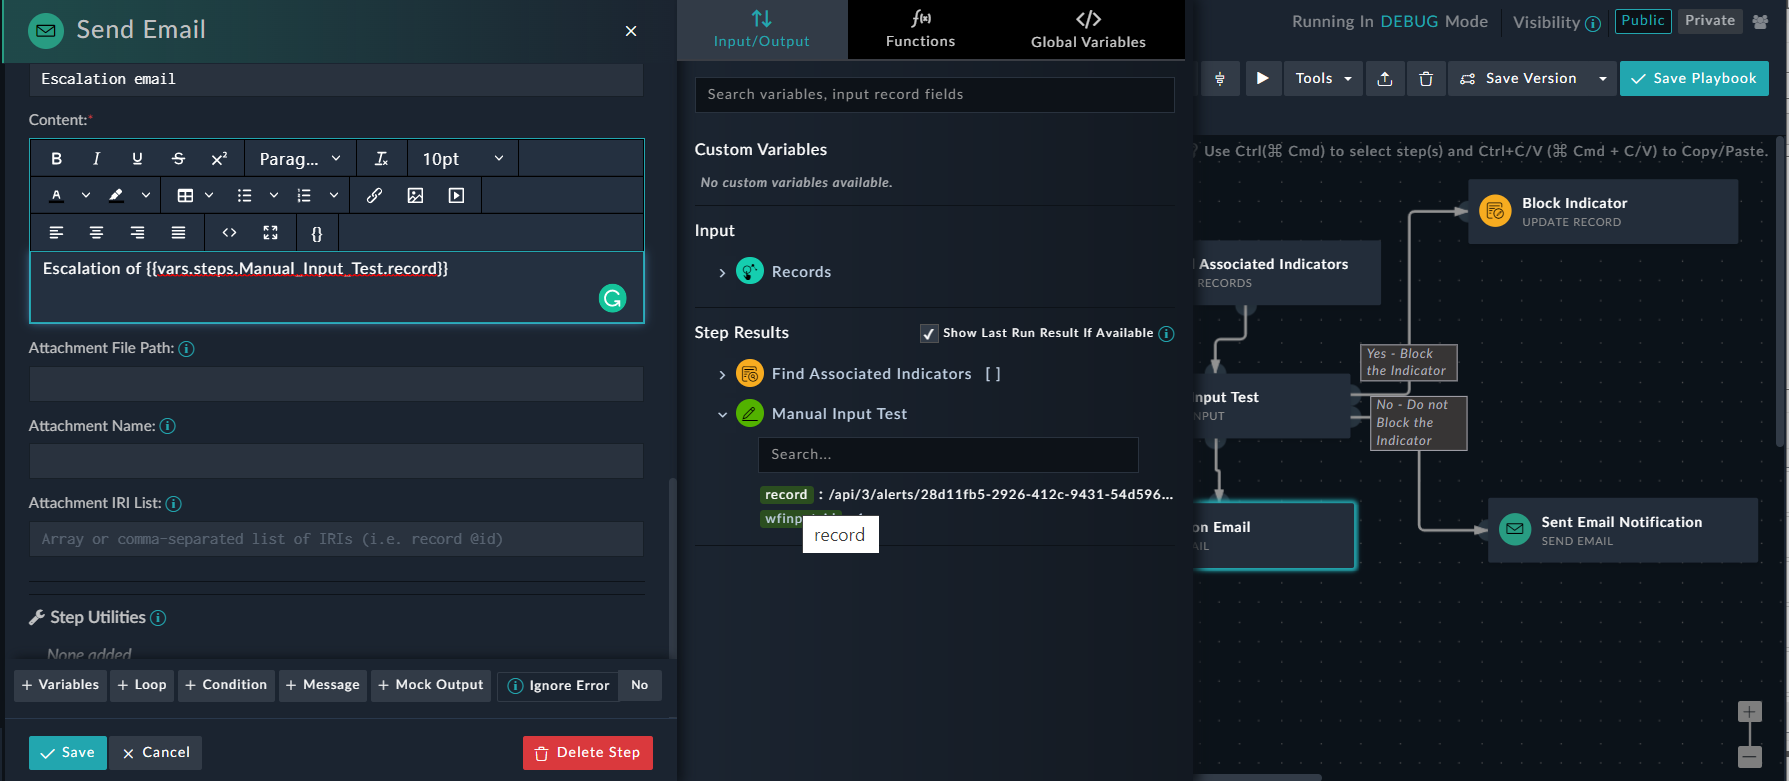Show info for Attachment Name
Viewport: 1789px width, 781px height.
(x=168, y=426)
